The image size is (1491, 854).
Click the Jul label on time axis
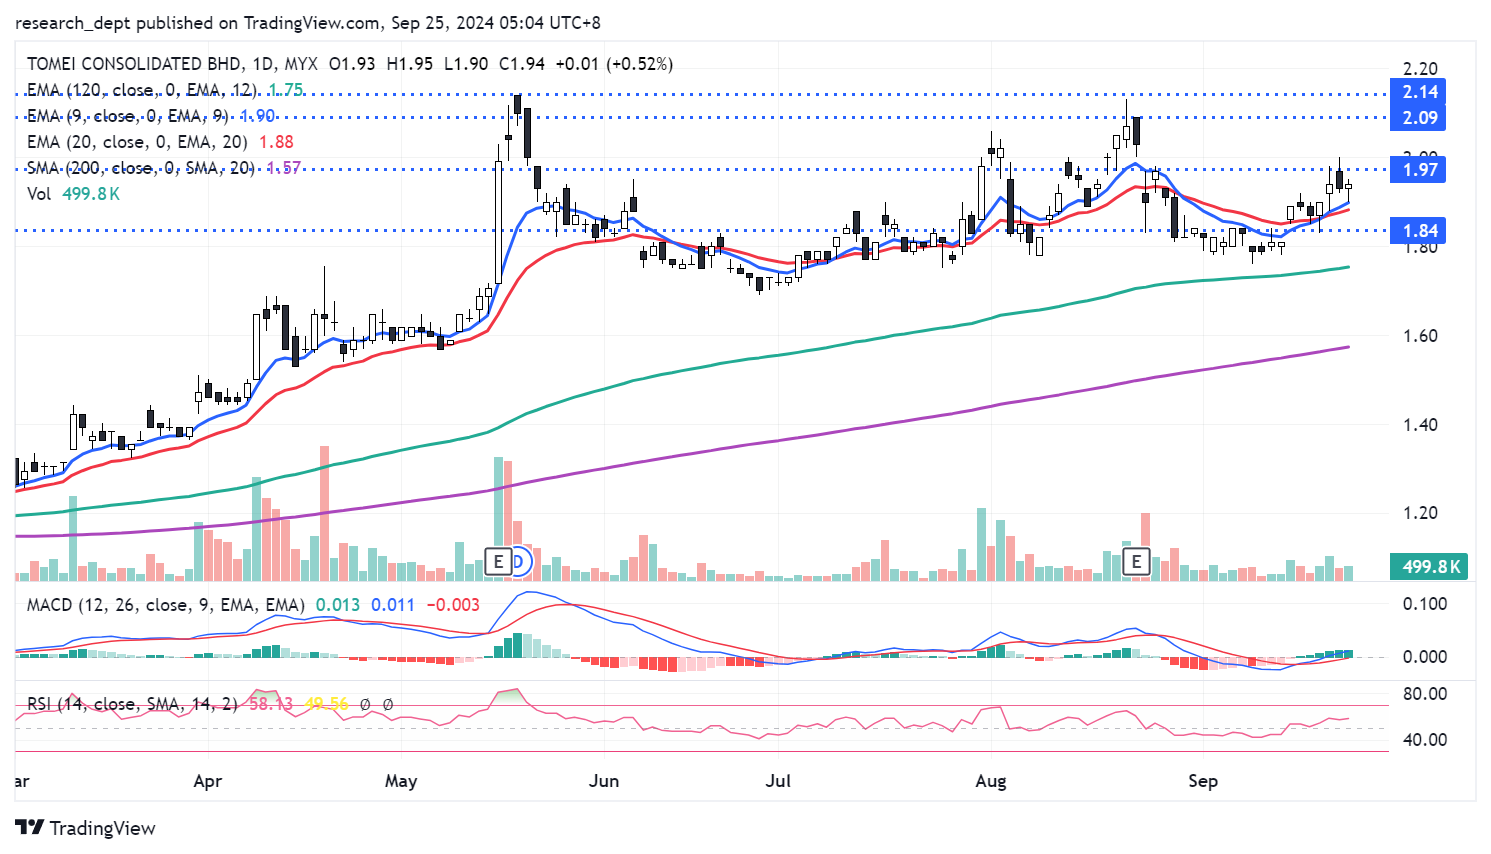point(777,781)
